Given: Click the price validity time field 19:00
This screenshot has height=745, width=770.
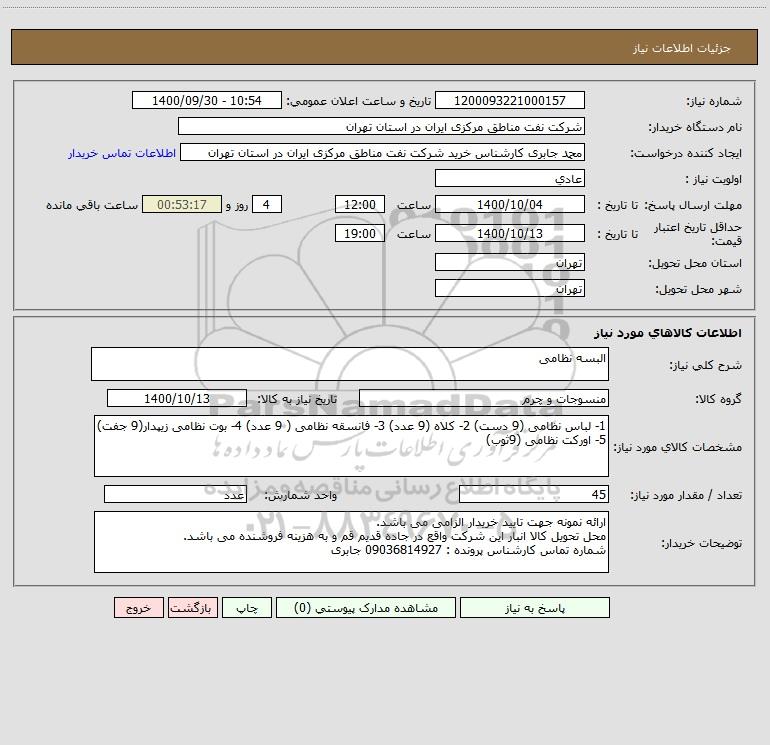Looking at the screenshot, I should (359, 233).
